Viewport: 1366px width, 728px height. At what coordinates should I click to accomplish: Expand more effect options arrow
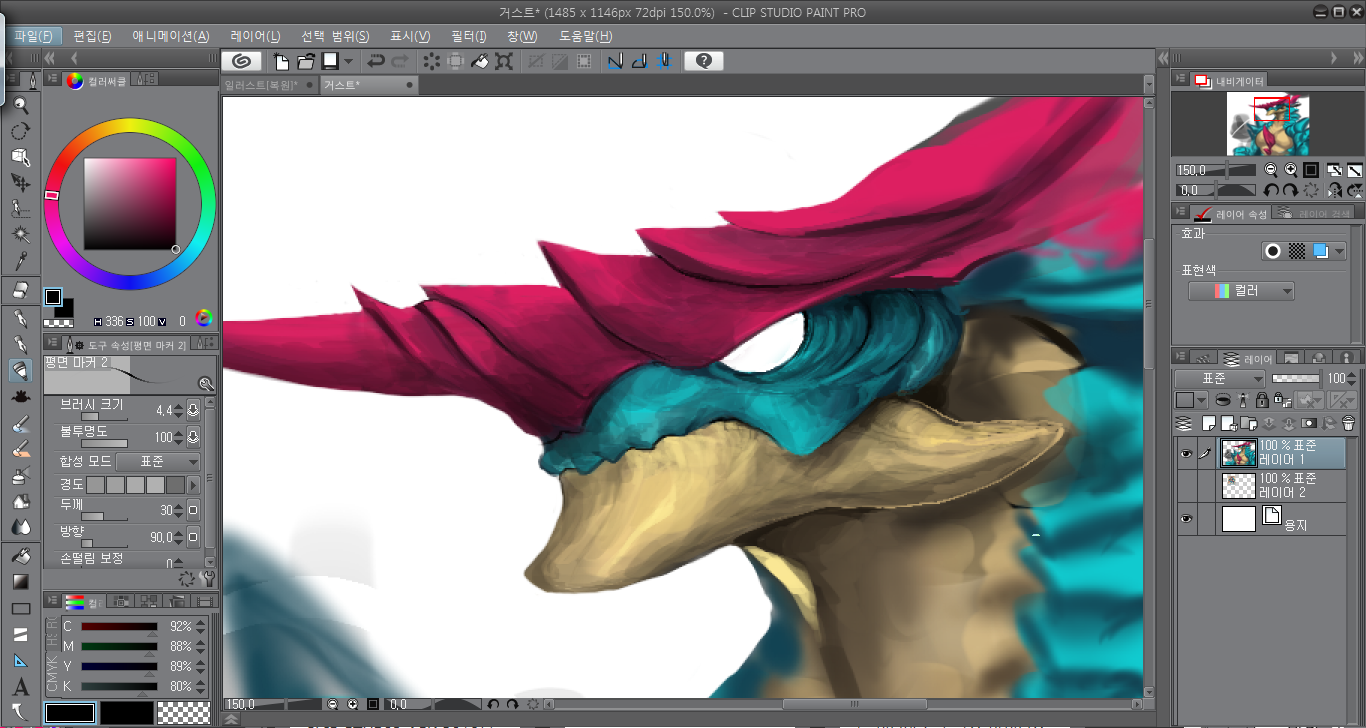tap(1339, 251)
